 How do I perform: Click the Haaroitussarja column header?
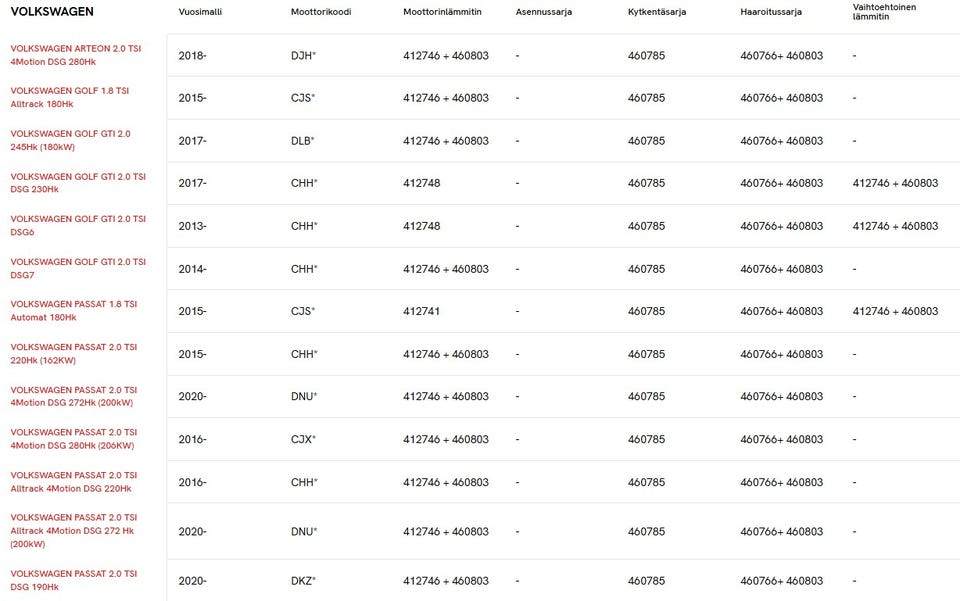771,12
